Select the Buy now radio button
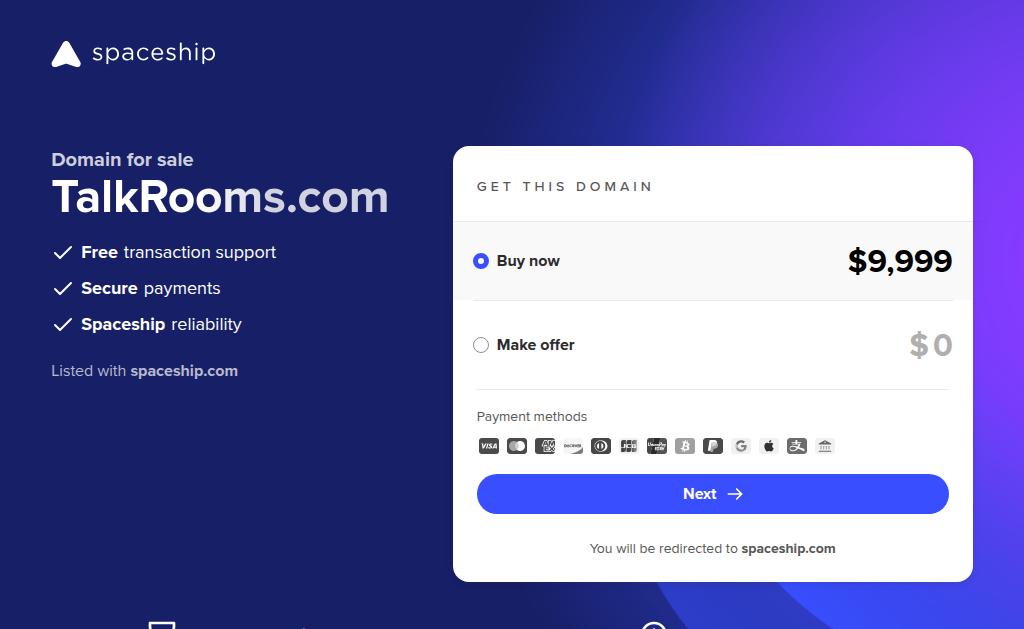This screenshot has width=1024, height=629. 481,261
